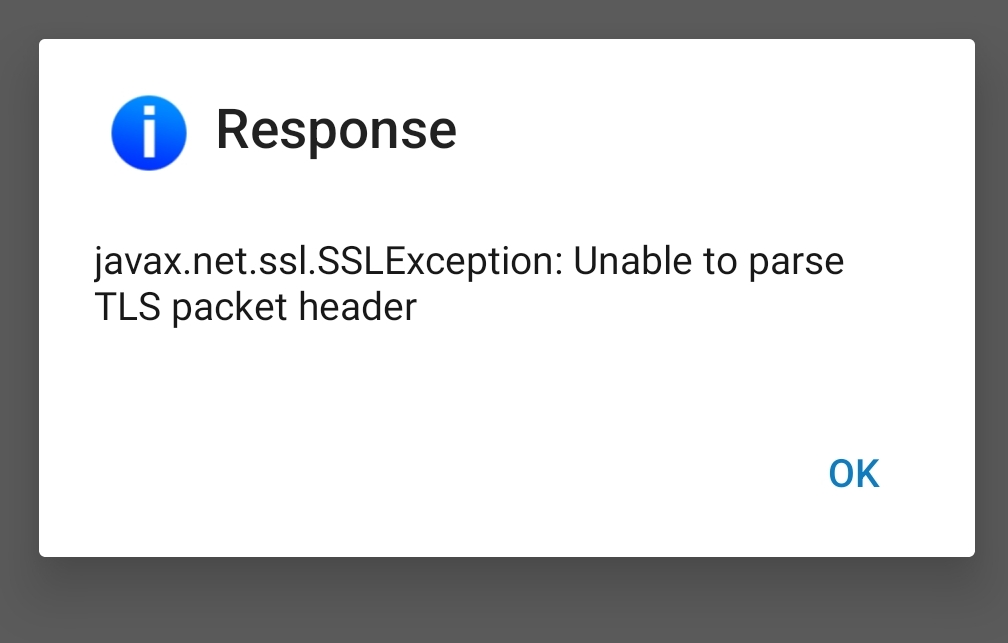Screen dimensions: 1008x643
Task: Click the javax.net.ssl.SSLException error text
Action: 468,262
